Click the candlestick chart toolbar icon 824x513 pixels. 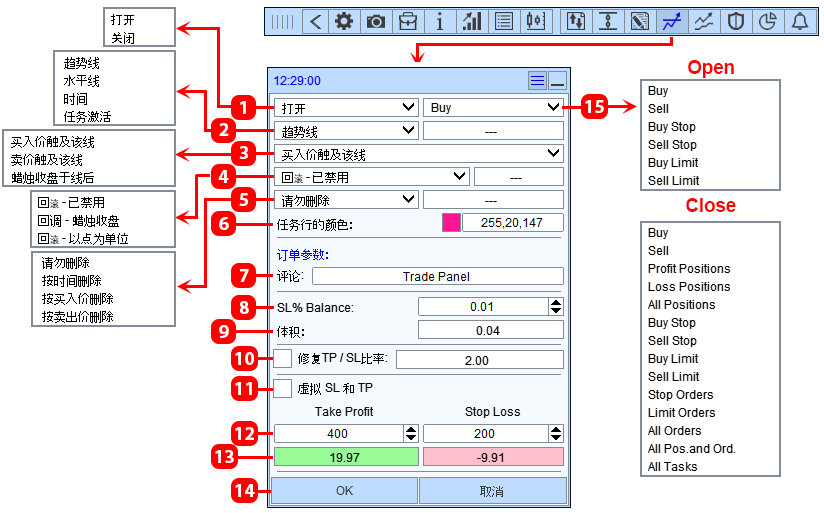tap(535, 22)
